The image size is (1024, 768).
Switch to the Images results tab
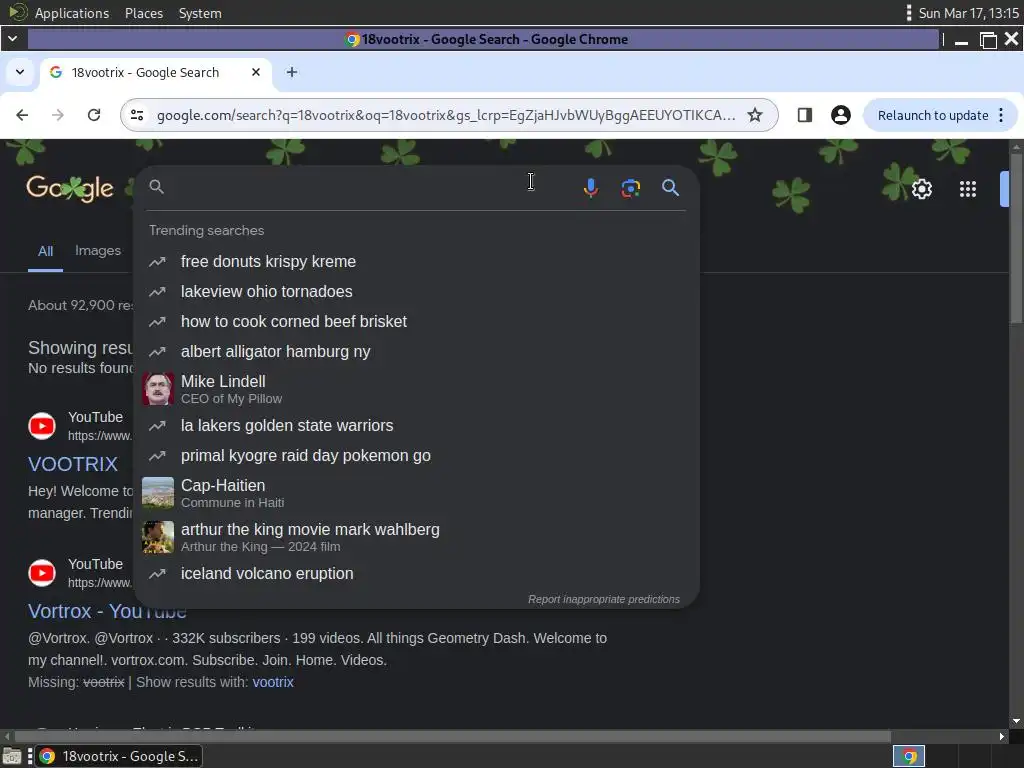(98, 251)
